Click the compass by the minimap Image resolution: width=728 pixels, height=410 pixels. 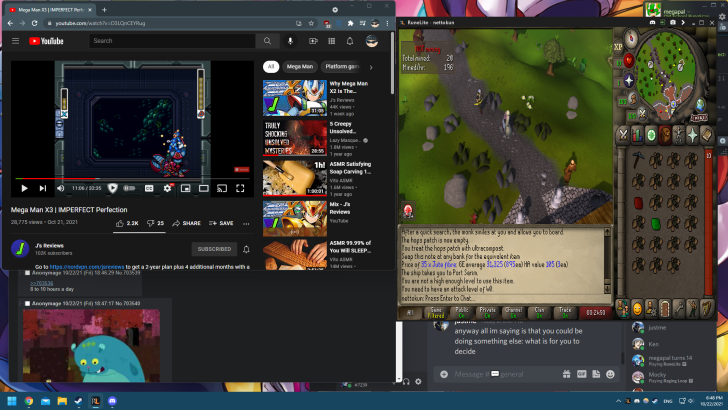tap(631, 38)
